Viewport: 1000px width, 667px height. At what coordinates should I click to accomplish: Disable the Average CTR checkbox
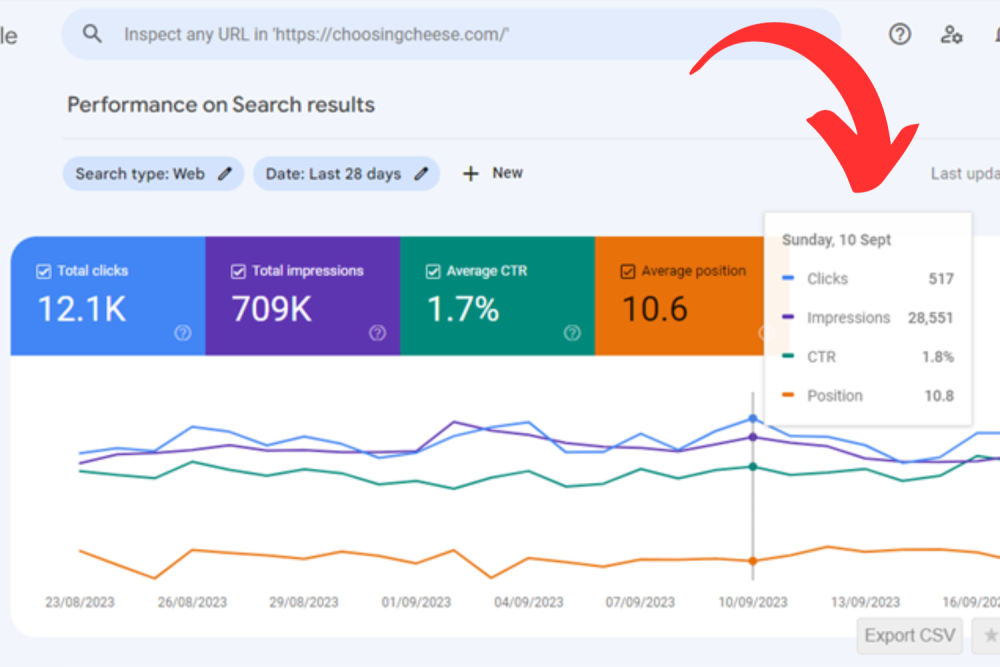pos(433,271)
